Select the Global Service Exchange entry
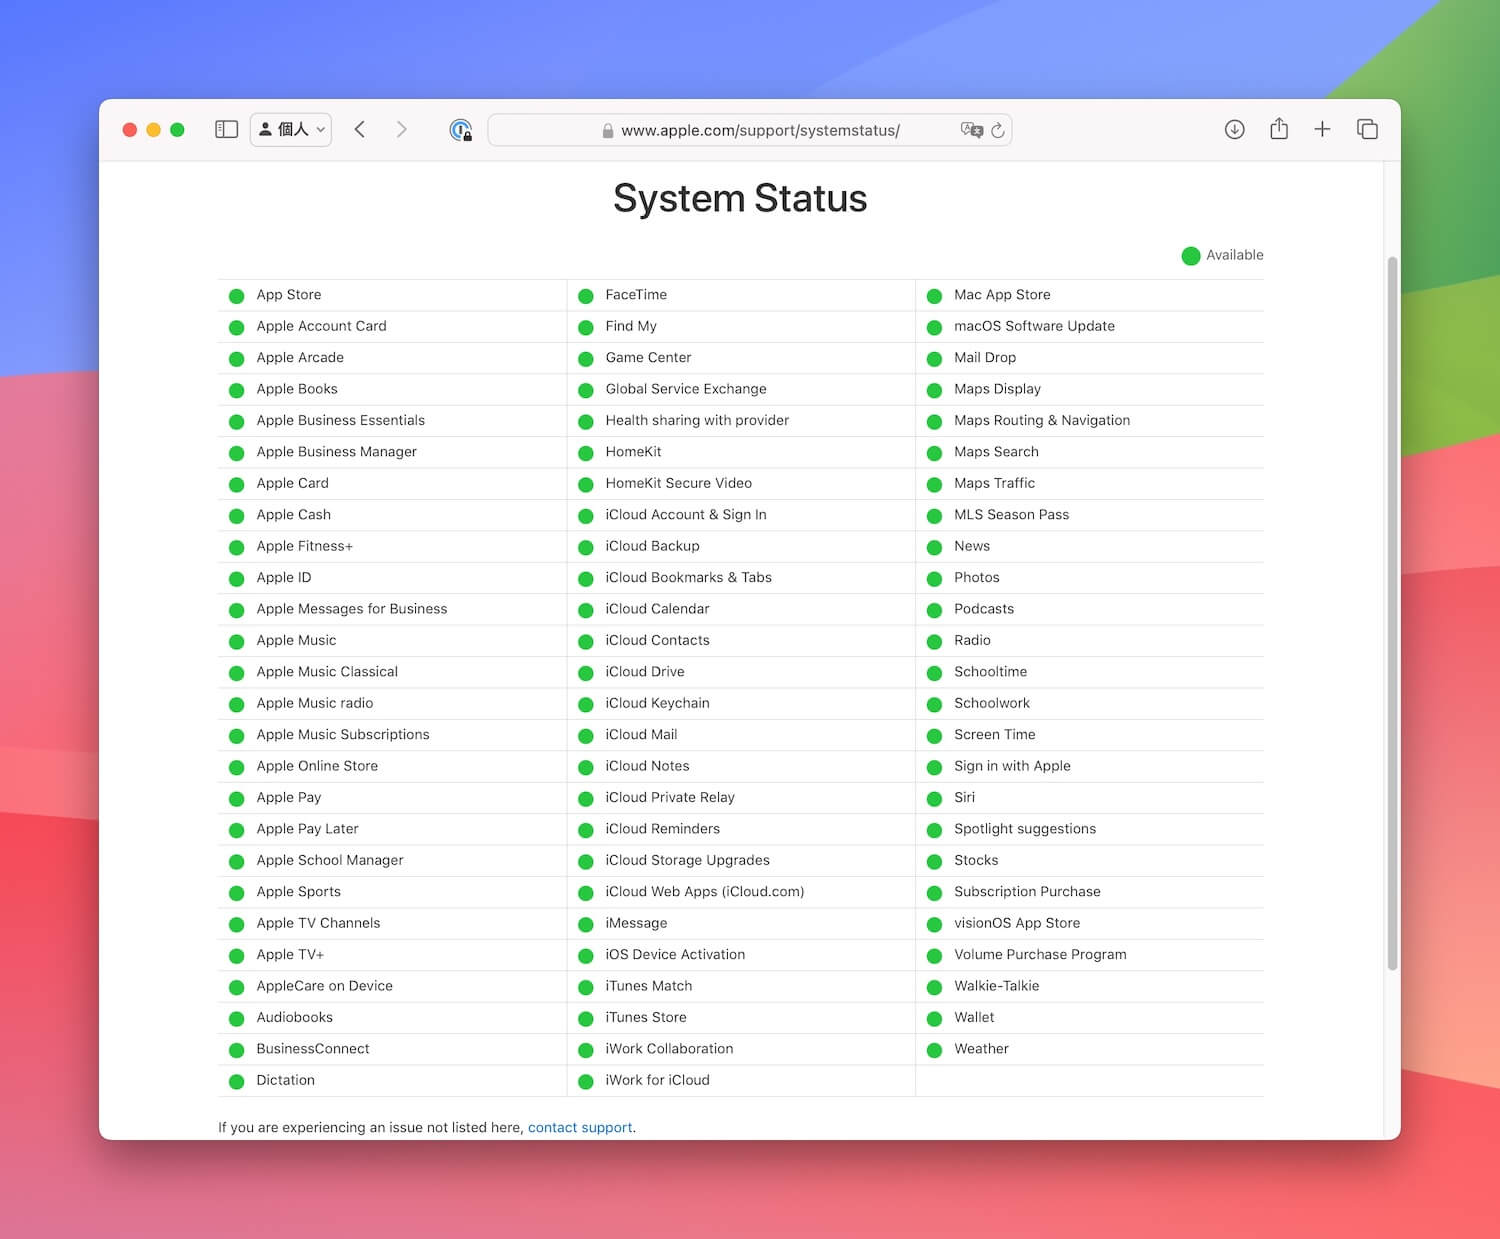Viewport: 1500px width, 1239px height. (686, 389)
